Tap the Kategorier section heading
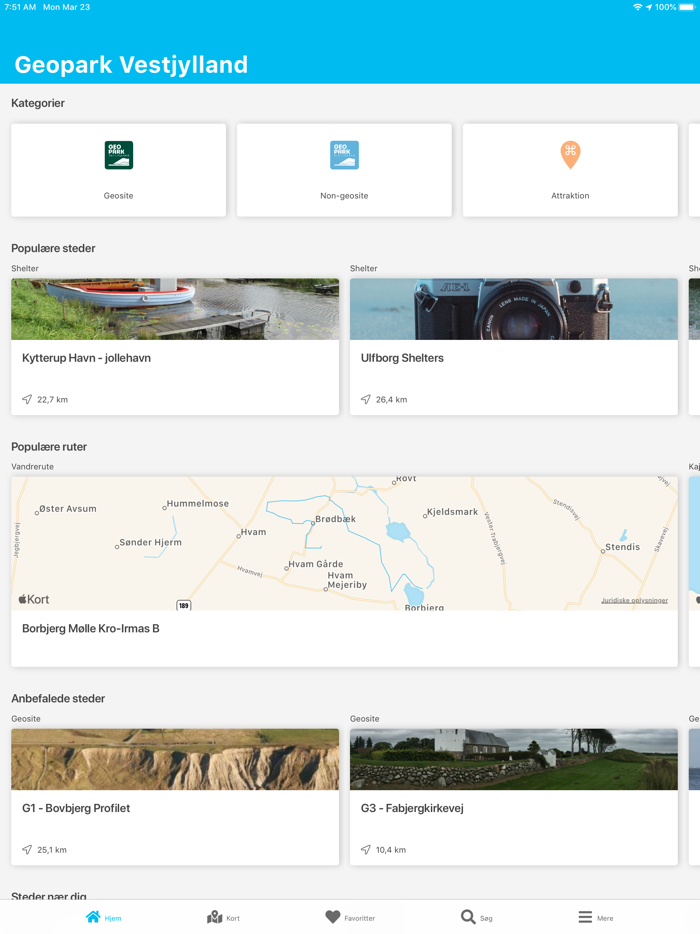700x934 pixels. pyautogui.click(x=38, y=103)
